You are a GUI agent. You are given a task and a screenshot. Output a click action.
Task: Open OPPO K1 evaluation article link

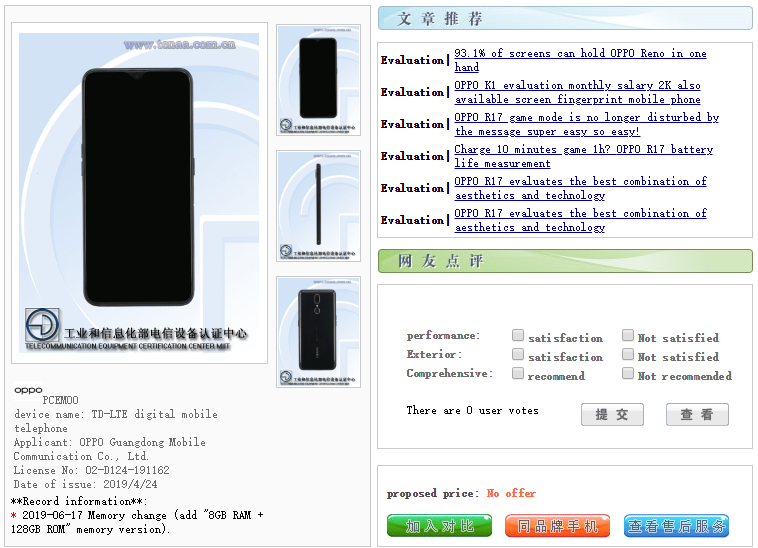coord(577,92)
